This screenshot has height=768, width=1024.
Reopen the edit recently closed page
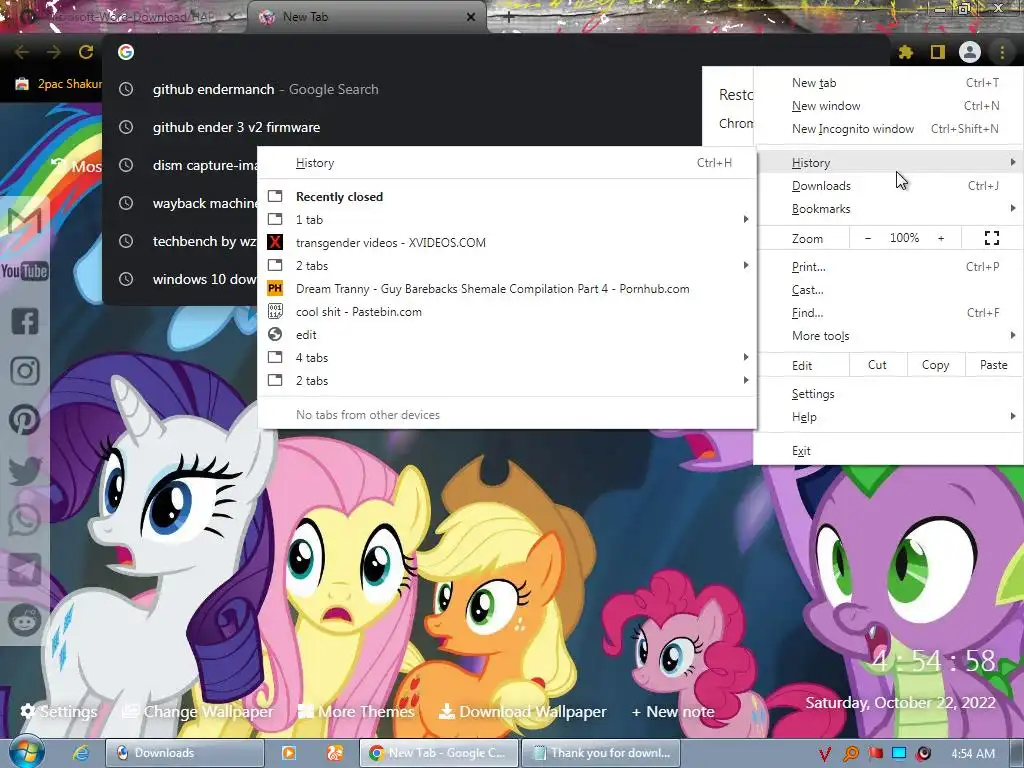point(507,334)
